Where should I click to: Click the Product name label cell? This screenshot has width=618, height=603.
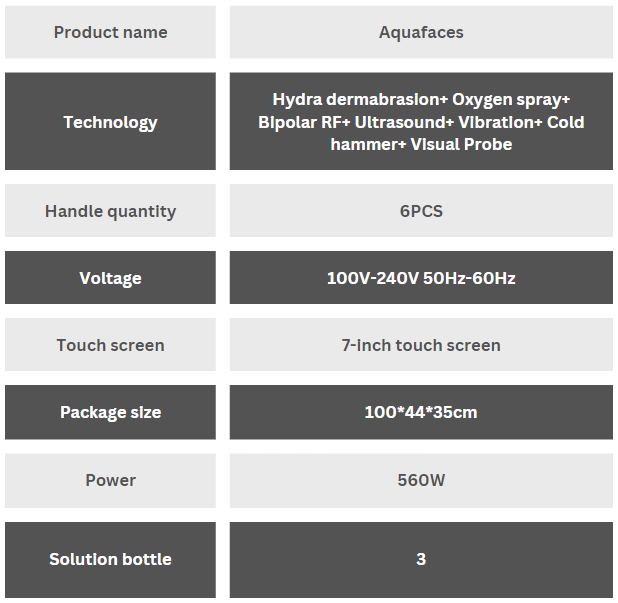[110, 32]
